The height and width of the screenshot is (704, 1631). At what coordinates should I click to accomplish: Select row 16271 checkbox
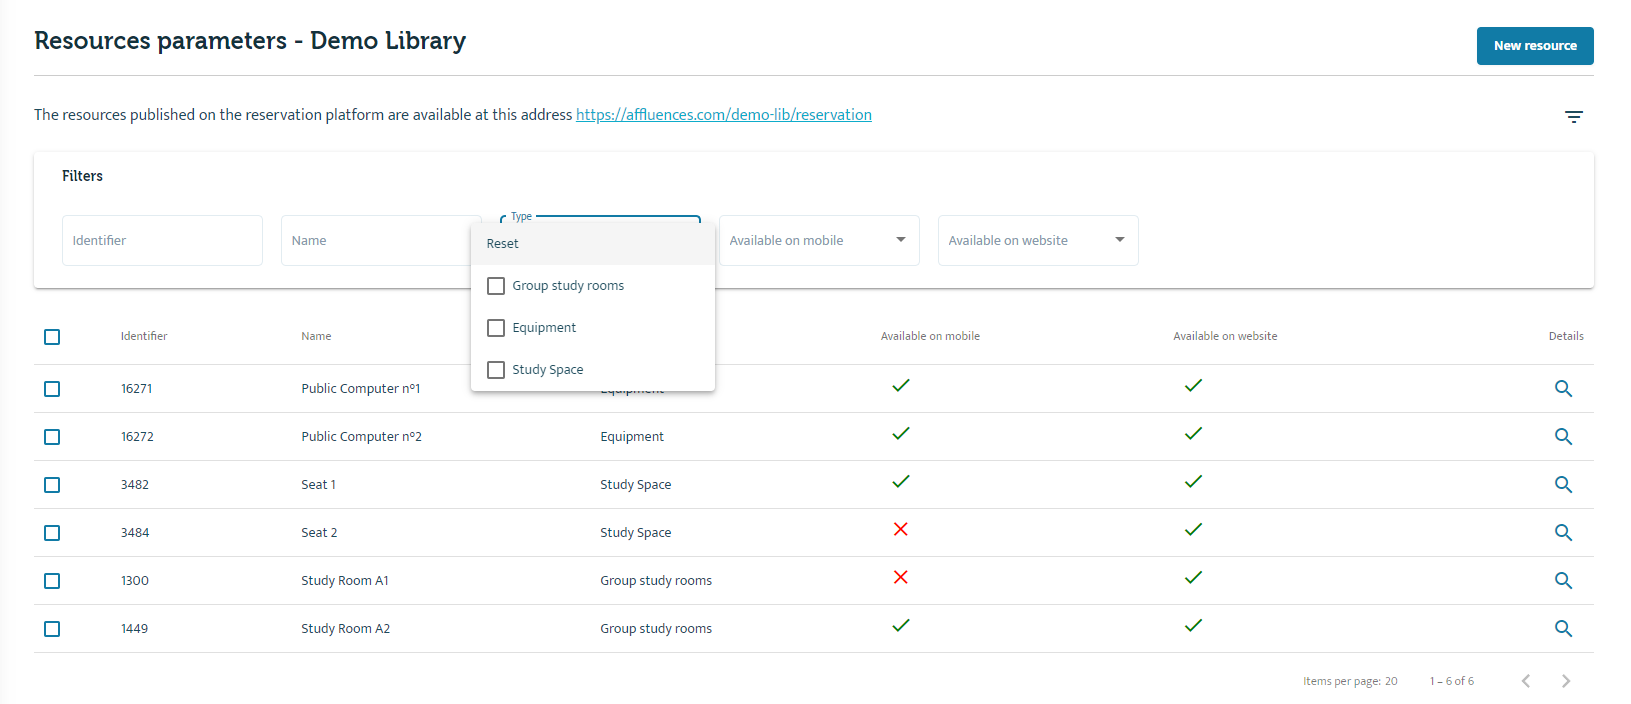(x=52, y=389)
